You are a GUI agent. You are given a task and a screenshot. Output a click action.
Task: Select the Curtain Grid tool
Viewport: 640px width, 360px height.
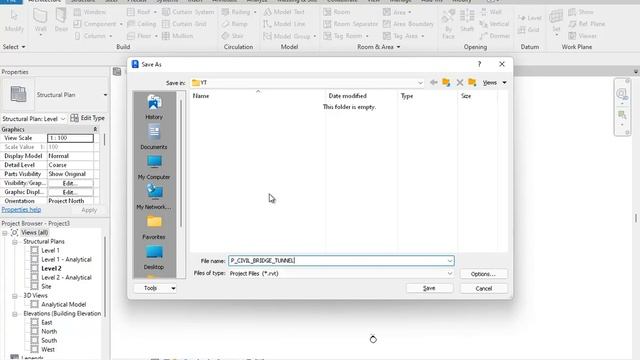click(184, 24)
